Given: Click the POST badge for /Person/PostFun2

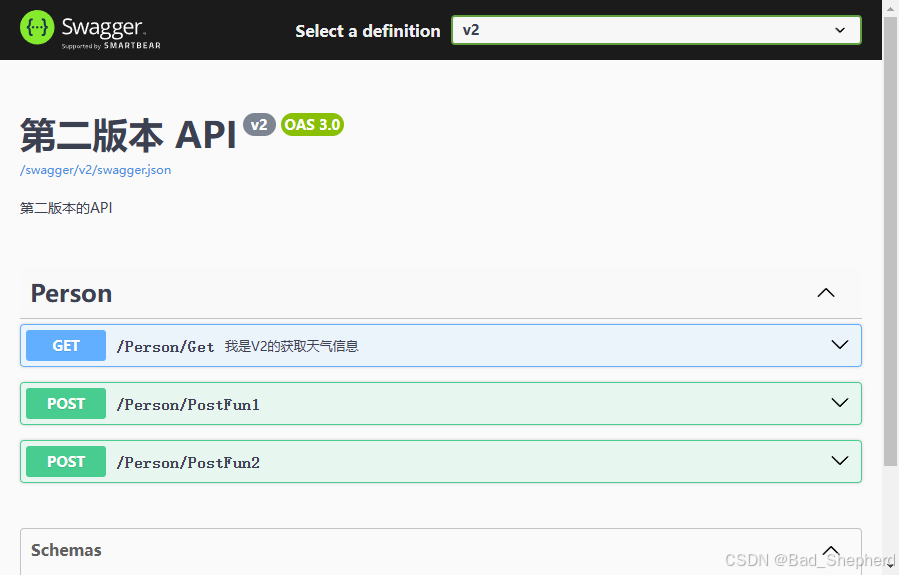Looking at the screenshot, I should coord(66,461).
